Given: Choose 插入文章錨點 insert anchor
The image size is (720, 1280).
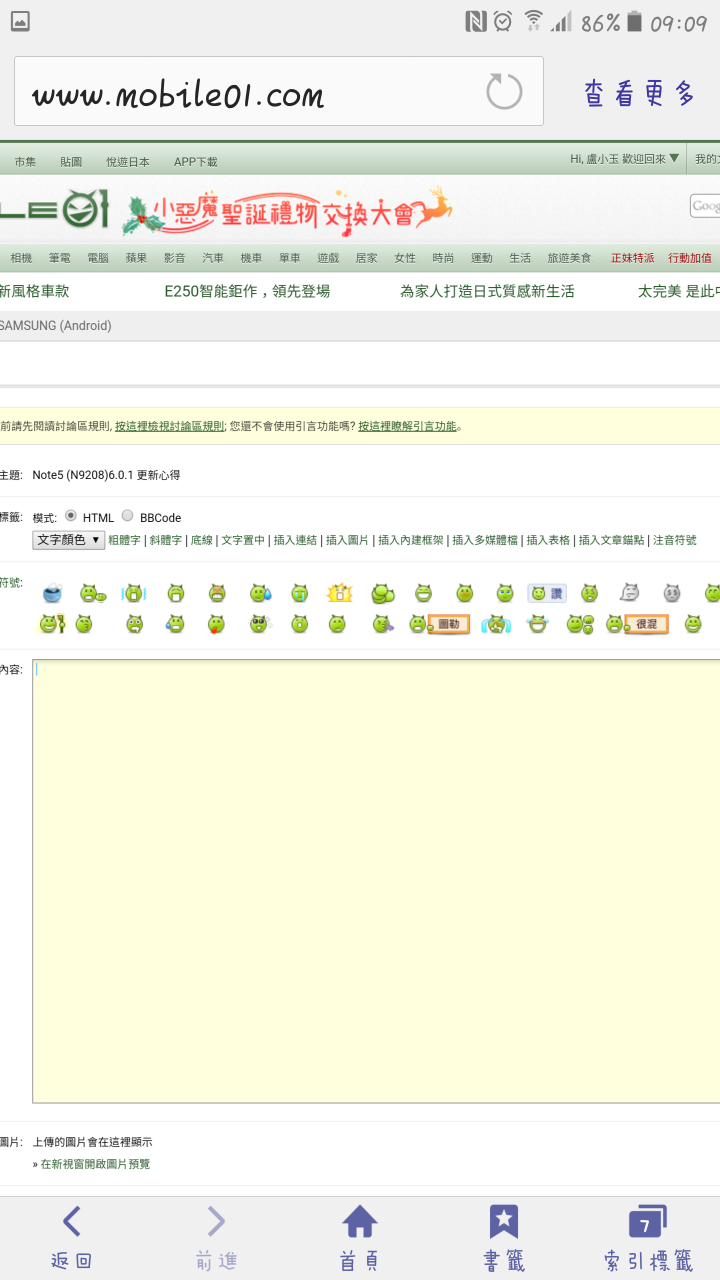Looking at the screenshot, I should pyautogui.click(x=611, y=540).
